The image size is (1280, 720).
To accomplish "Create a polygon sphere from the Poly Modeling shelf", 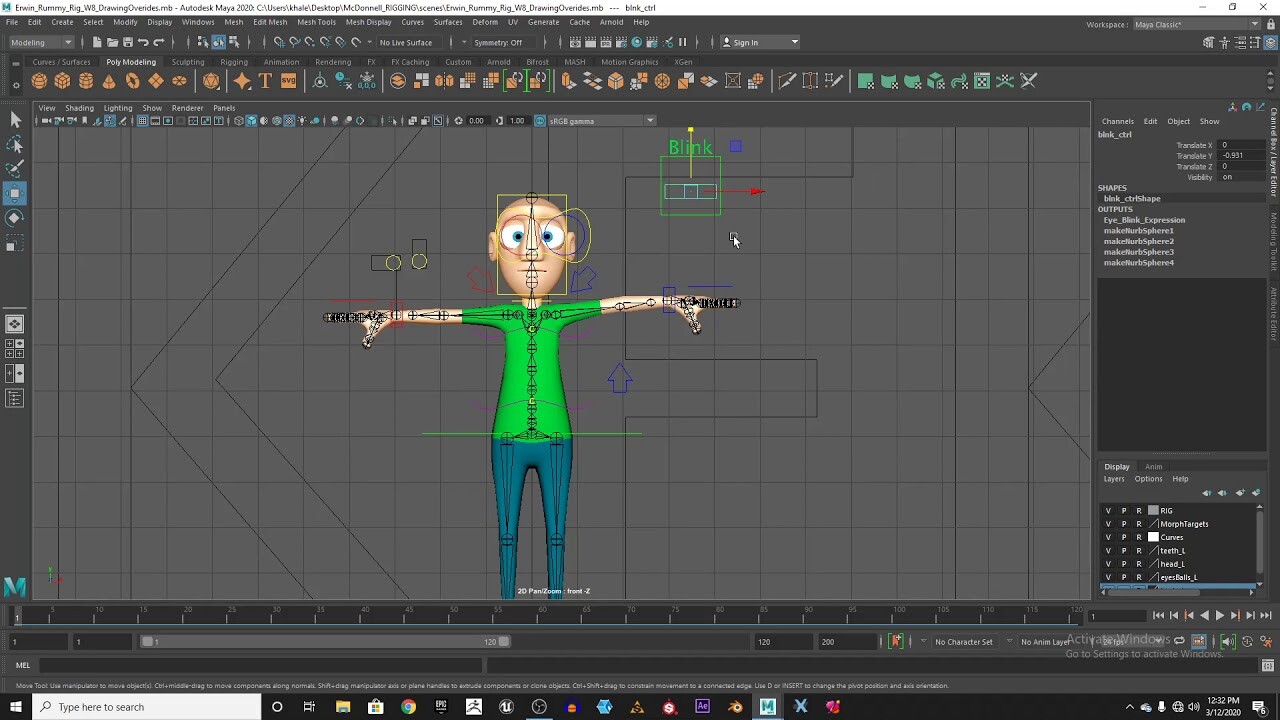I will point(39,81).
